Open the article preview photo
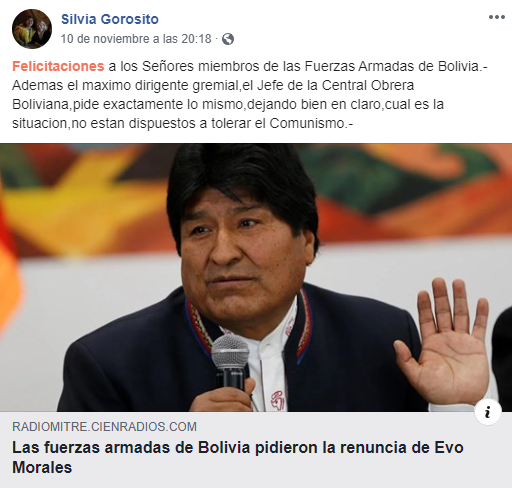Screen dimensions: 512x488 point(256,277)
